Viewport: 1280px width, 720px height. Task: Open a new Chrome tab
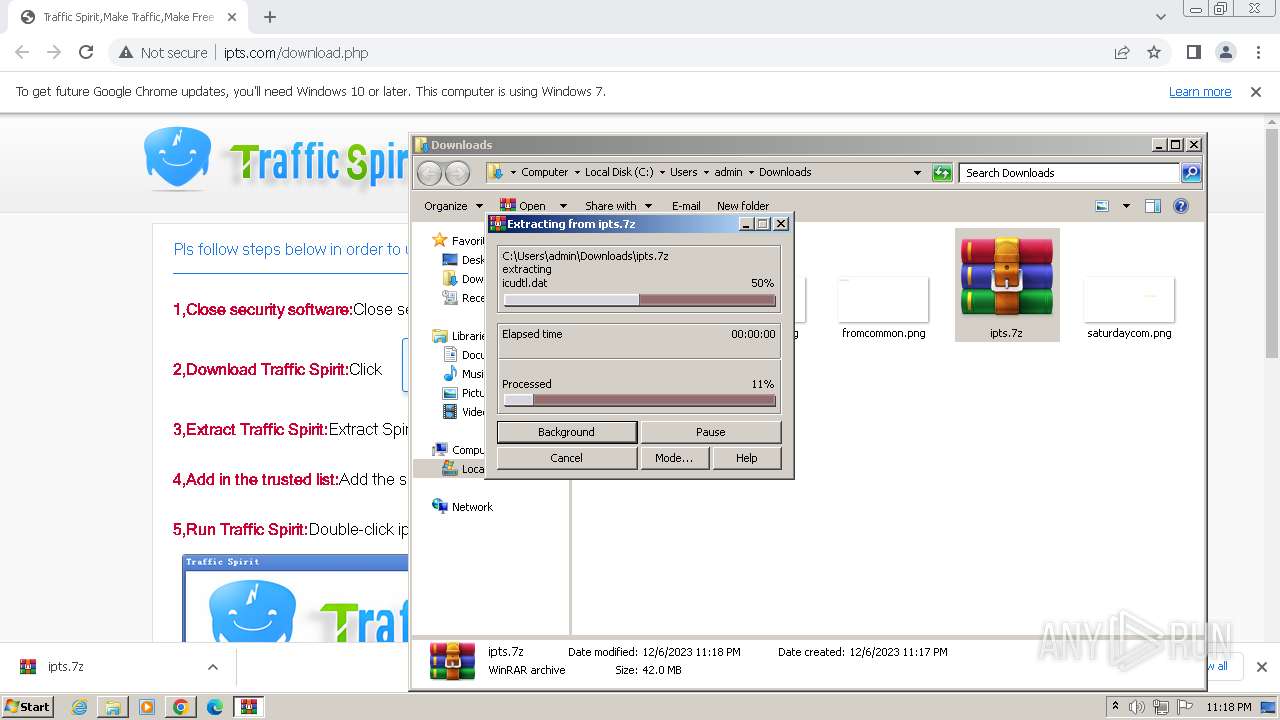(270, 17)
